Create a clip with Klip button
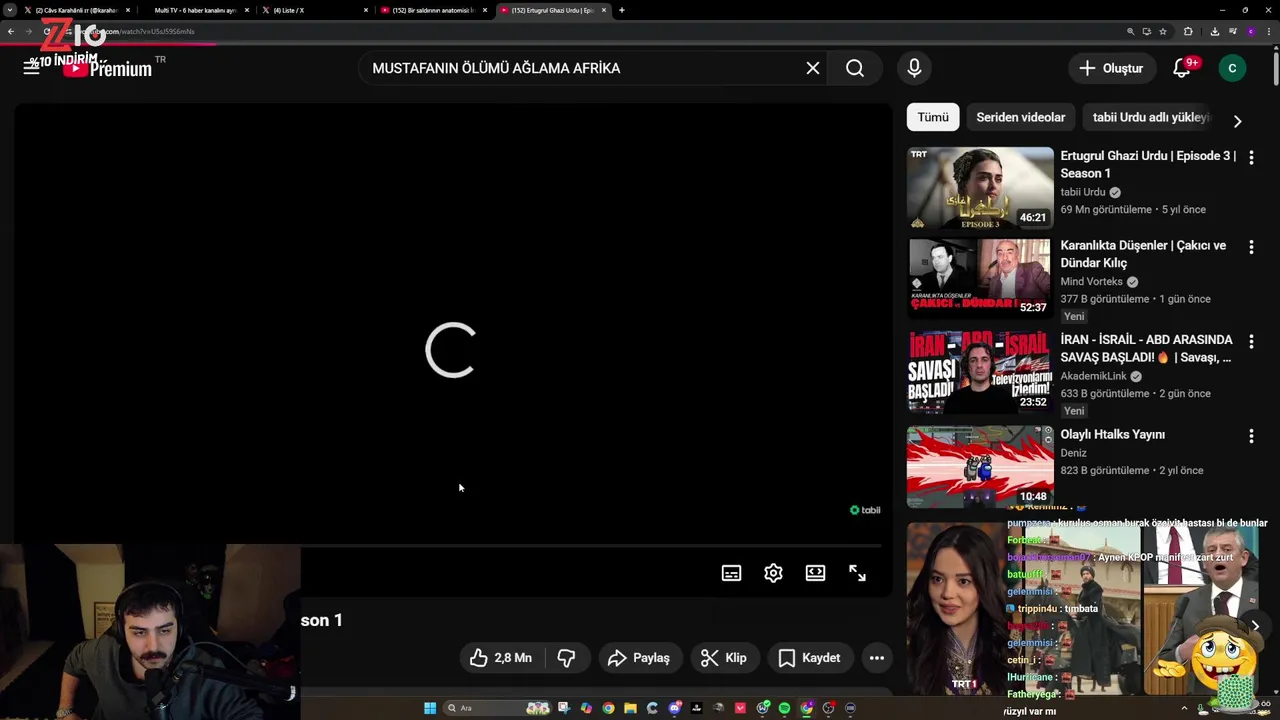Viewport: 1280px width, 720px height. 723,657
